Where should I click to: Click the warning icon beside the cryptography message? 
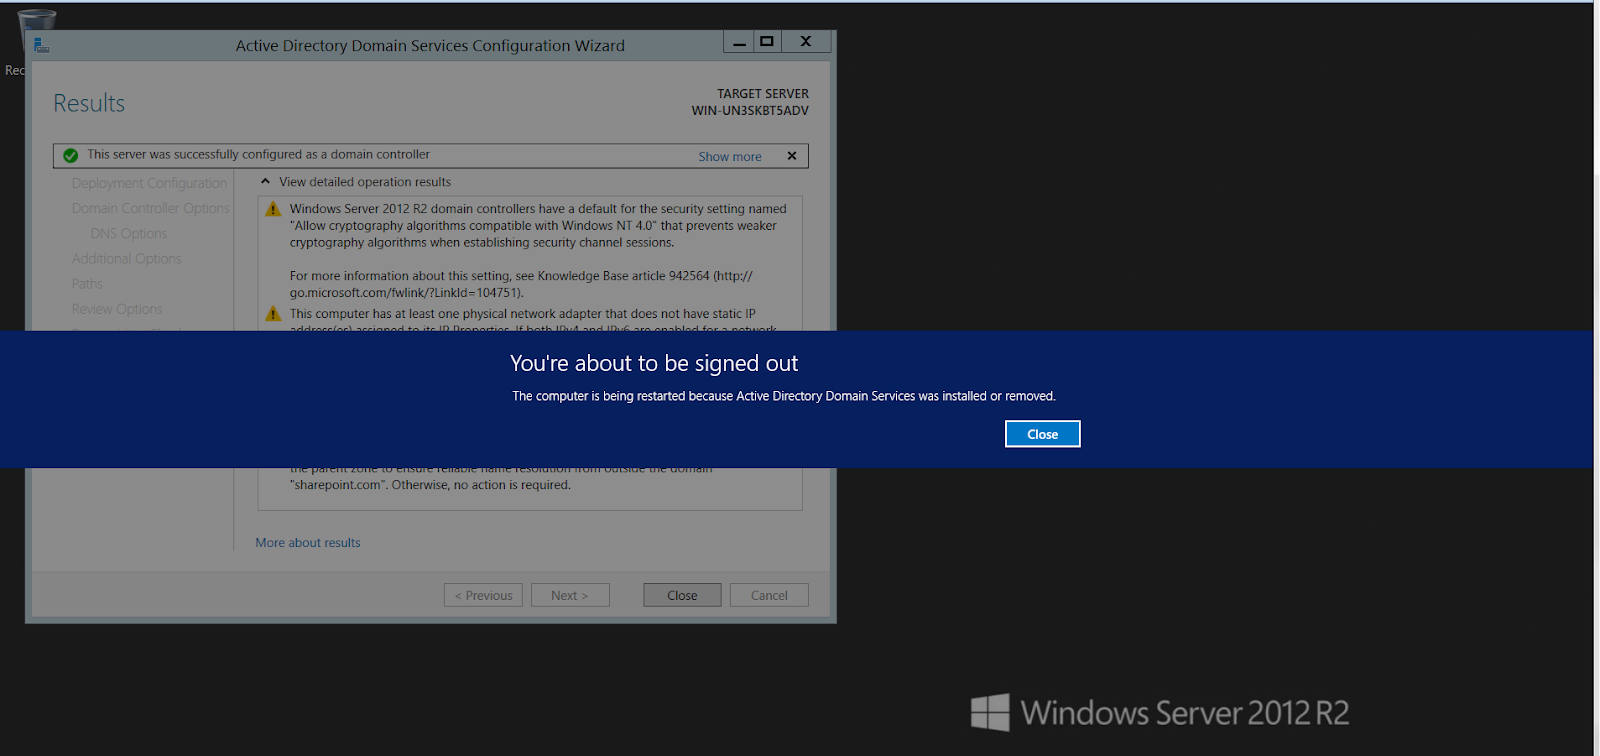(x=273, y=209)
